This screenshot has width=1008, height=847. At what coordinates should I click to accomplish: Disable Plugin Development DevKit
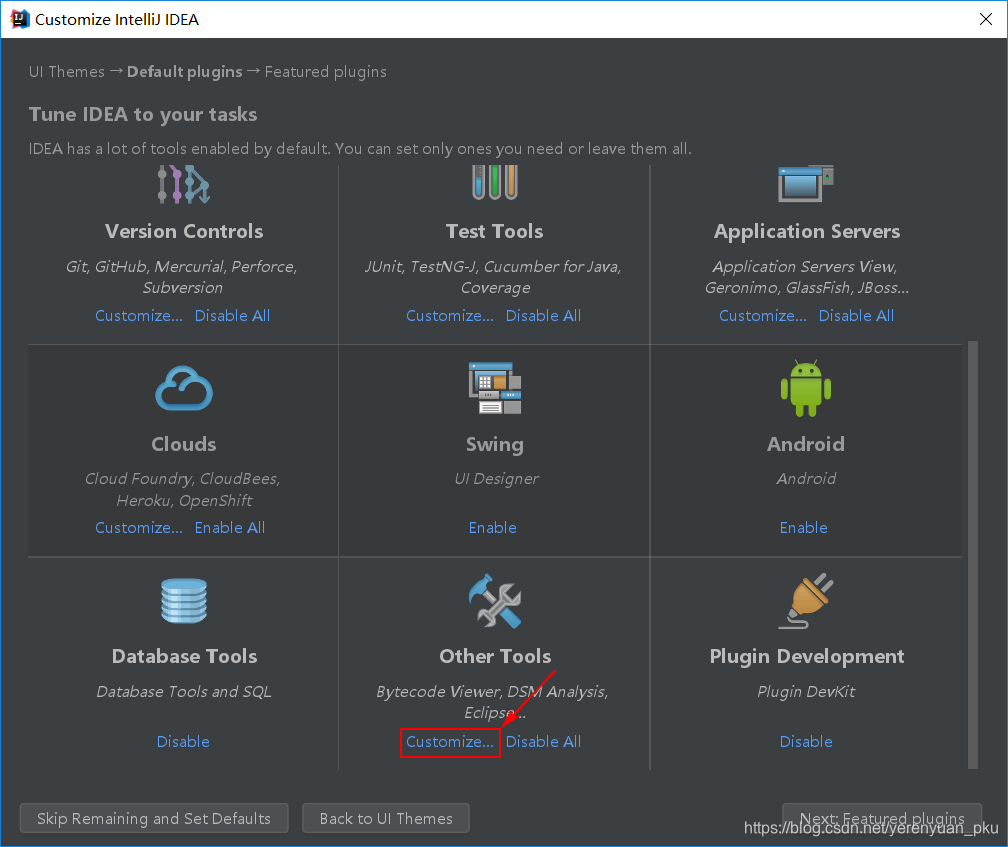[x=806, y=742]
